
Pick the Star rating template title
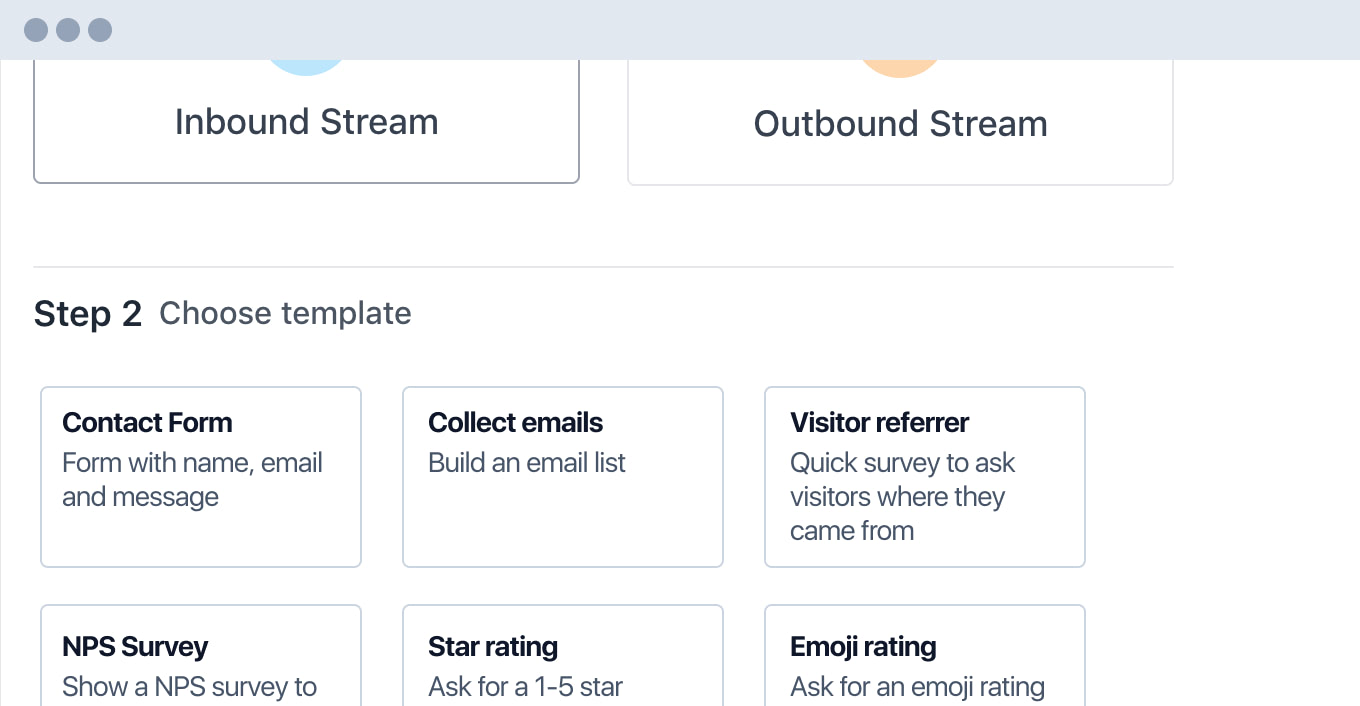493,647
